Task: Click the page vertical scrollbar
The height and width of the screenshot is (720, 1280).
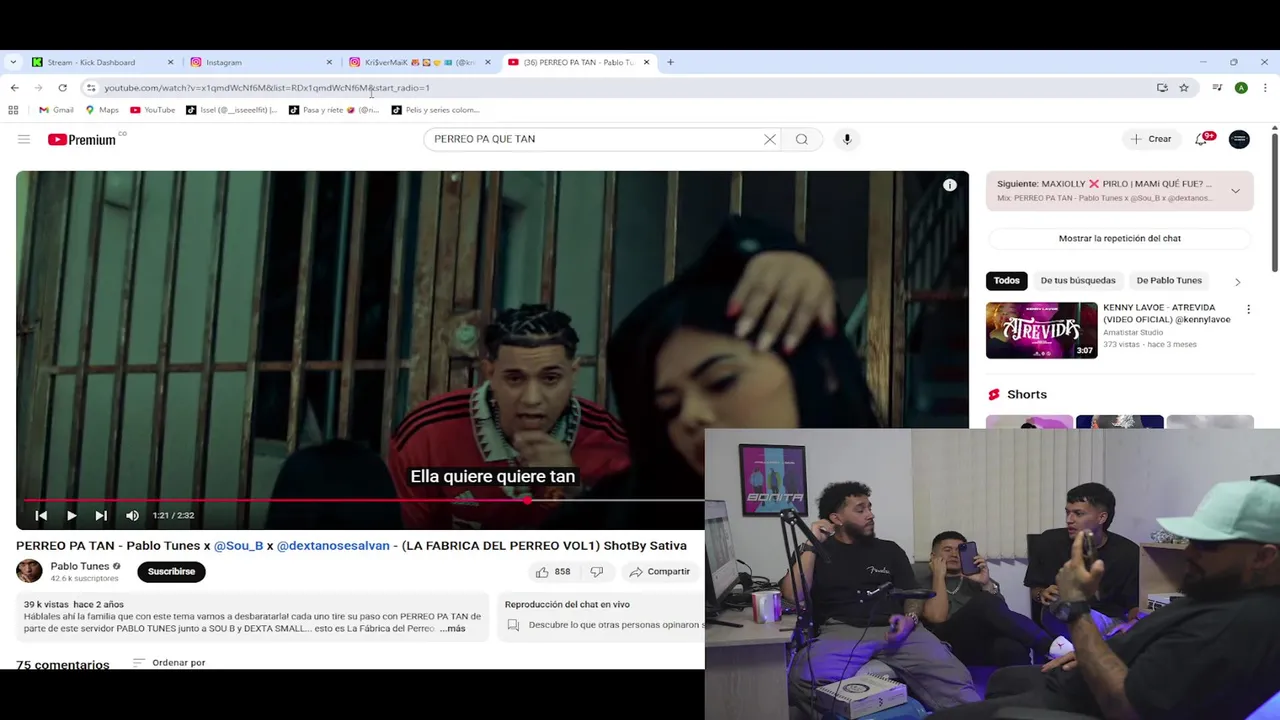Action: 1274,200
